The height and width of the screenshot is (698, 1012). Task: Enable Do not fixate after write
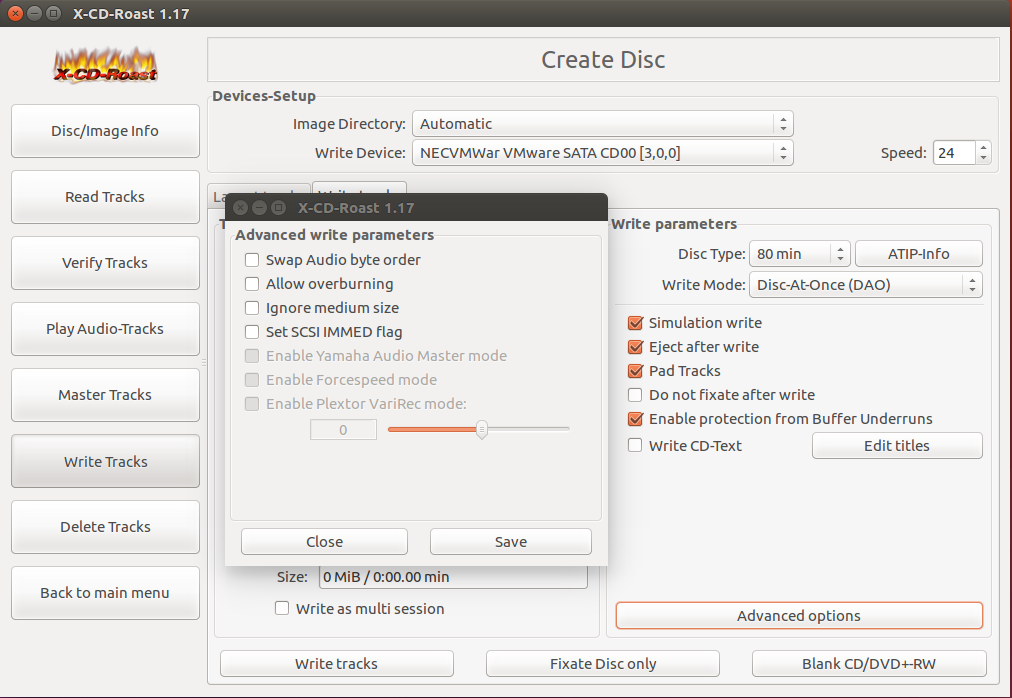635,395
